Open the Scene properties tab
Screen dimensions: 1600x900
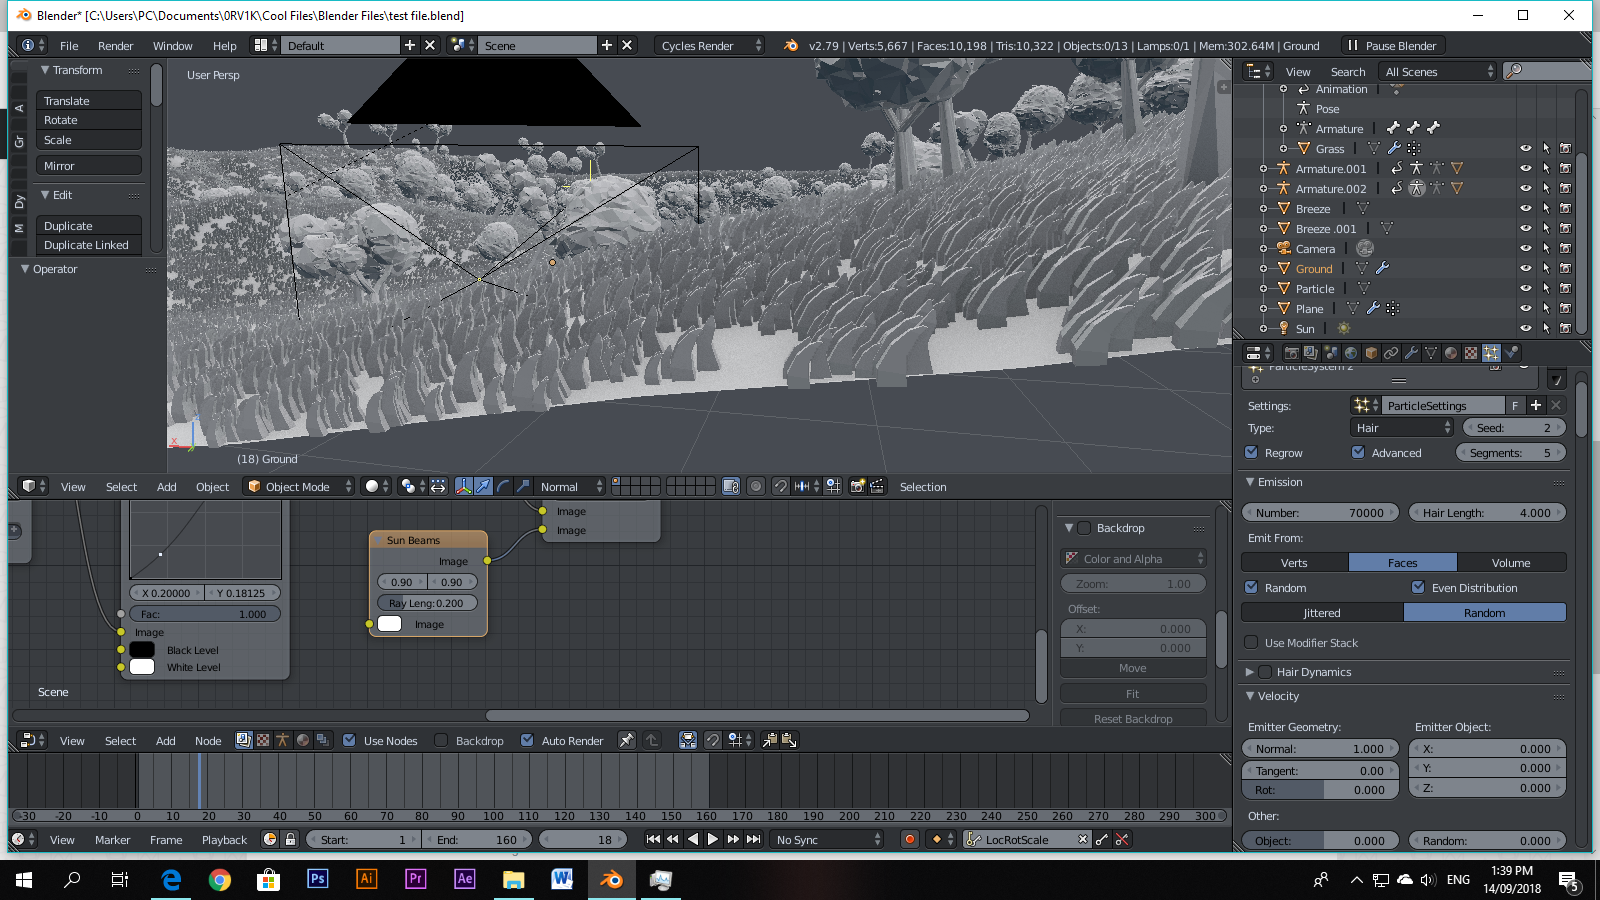tap(1331, 353)
